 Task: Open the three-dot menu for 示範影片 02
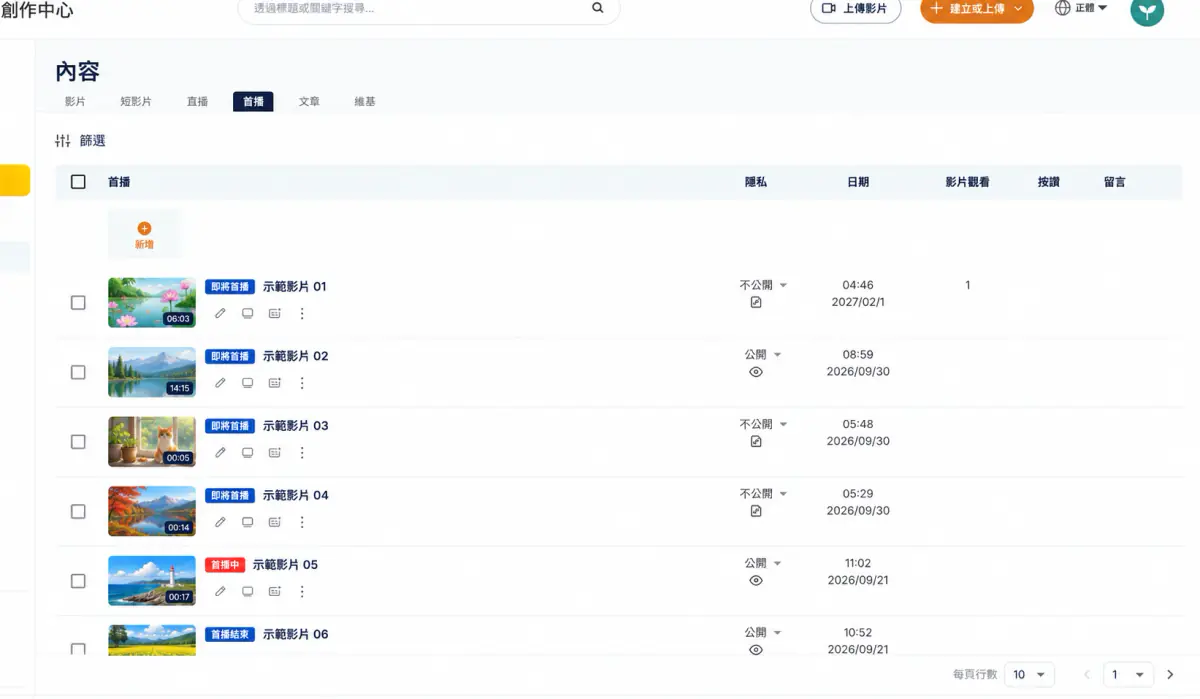click(x=302, y=383)
